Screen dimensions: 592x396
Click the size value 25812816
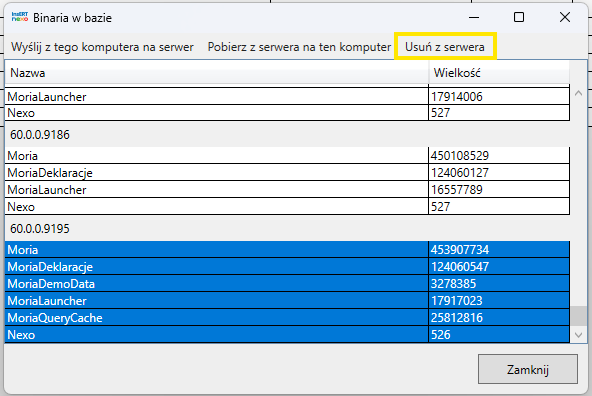457,317
